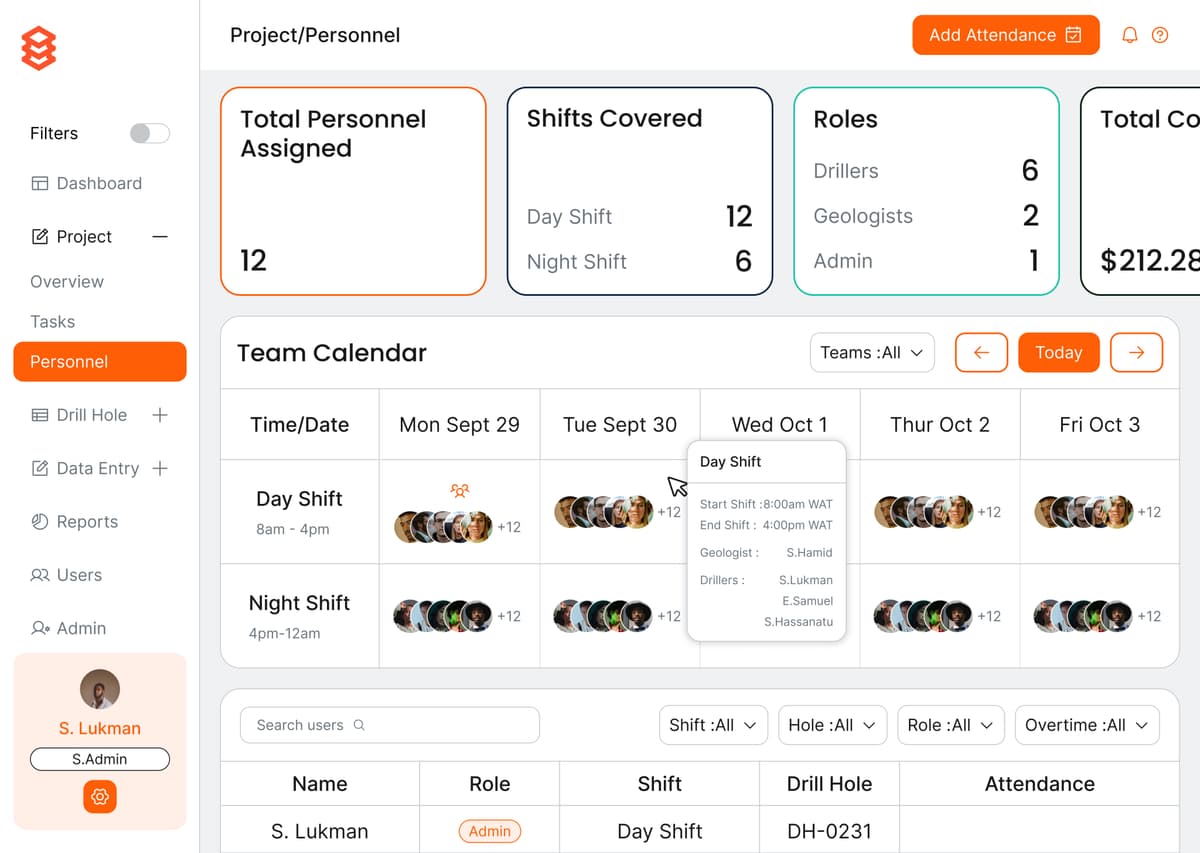Viewport: 1200px width, 853px height.
Task: Open the help question mark icon
Action: click(x=1160, y=35)
